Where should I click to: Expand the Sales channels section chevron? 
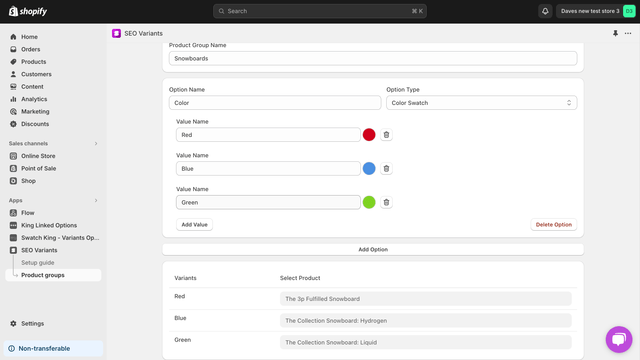coord(96,144)
